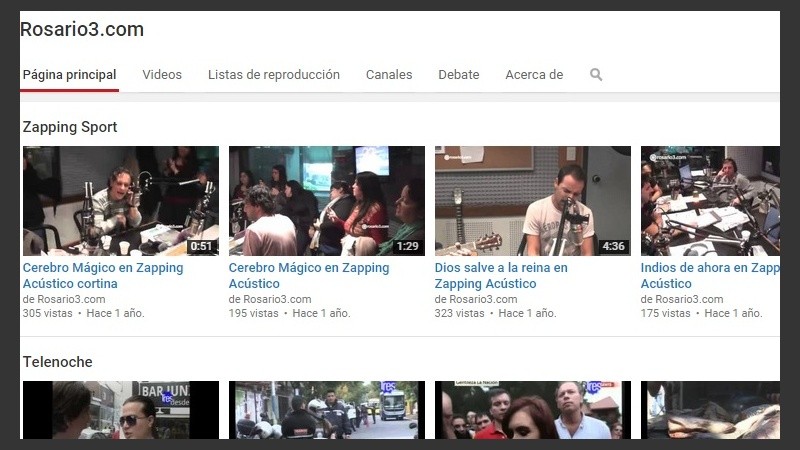Open Indios de ahora video thumbnail

coord(710,201)
